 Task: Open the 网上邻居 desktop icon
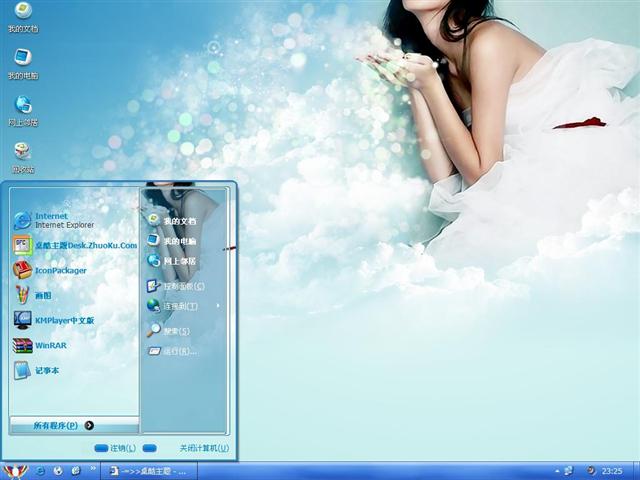23,111
